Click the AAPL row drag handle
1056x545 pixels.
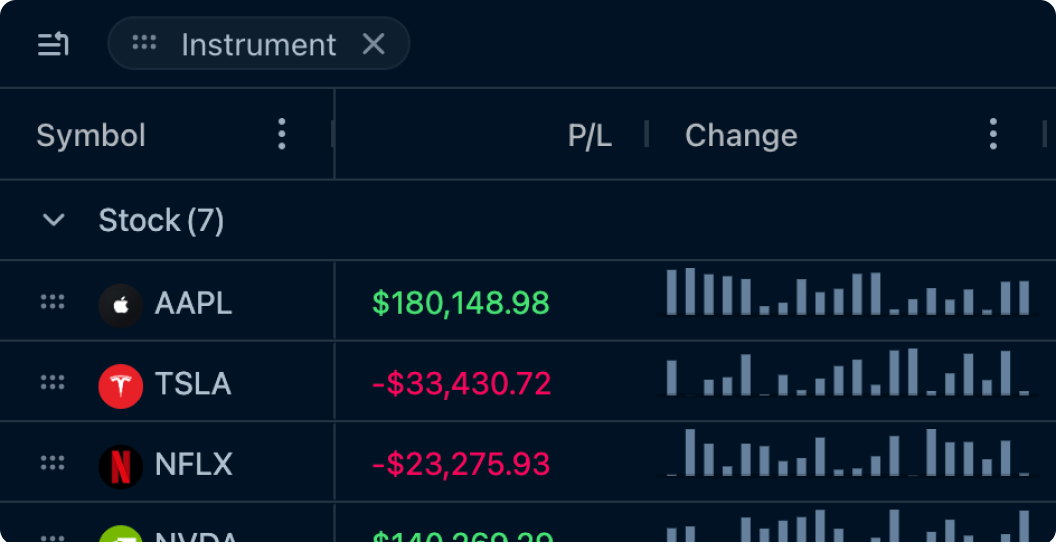[53, 302]
